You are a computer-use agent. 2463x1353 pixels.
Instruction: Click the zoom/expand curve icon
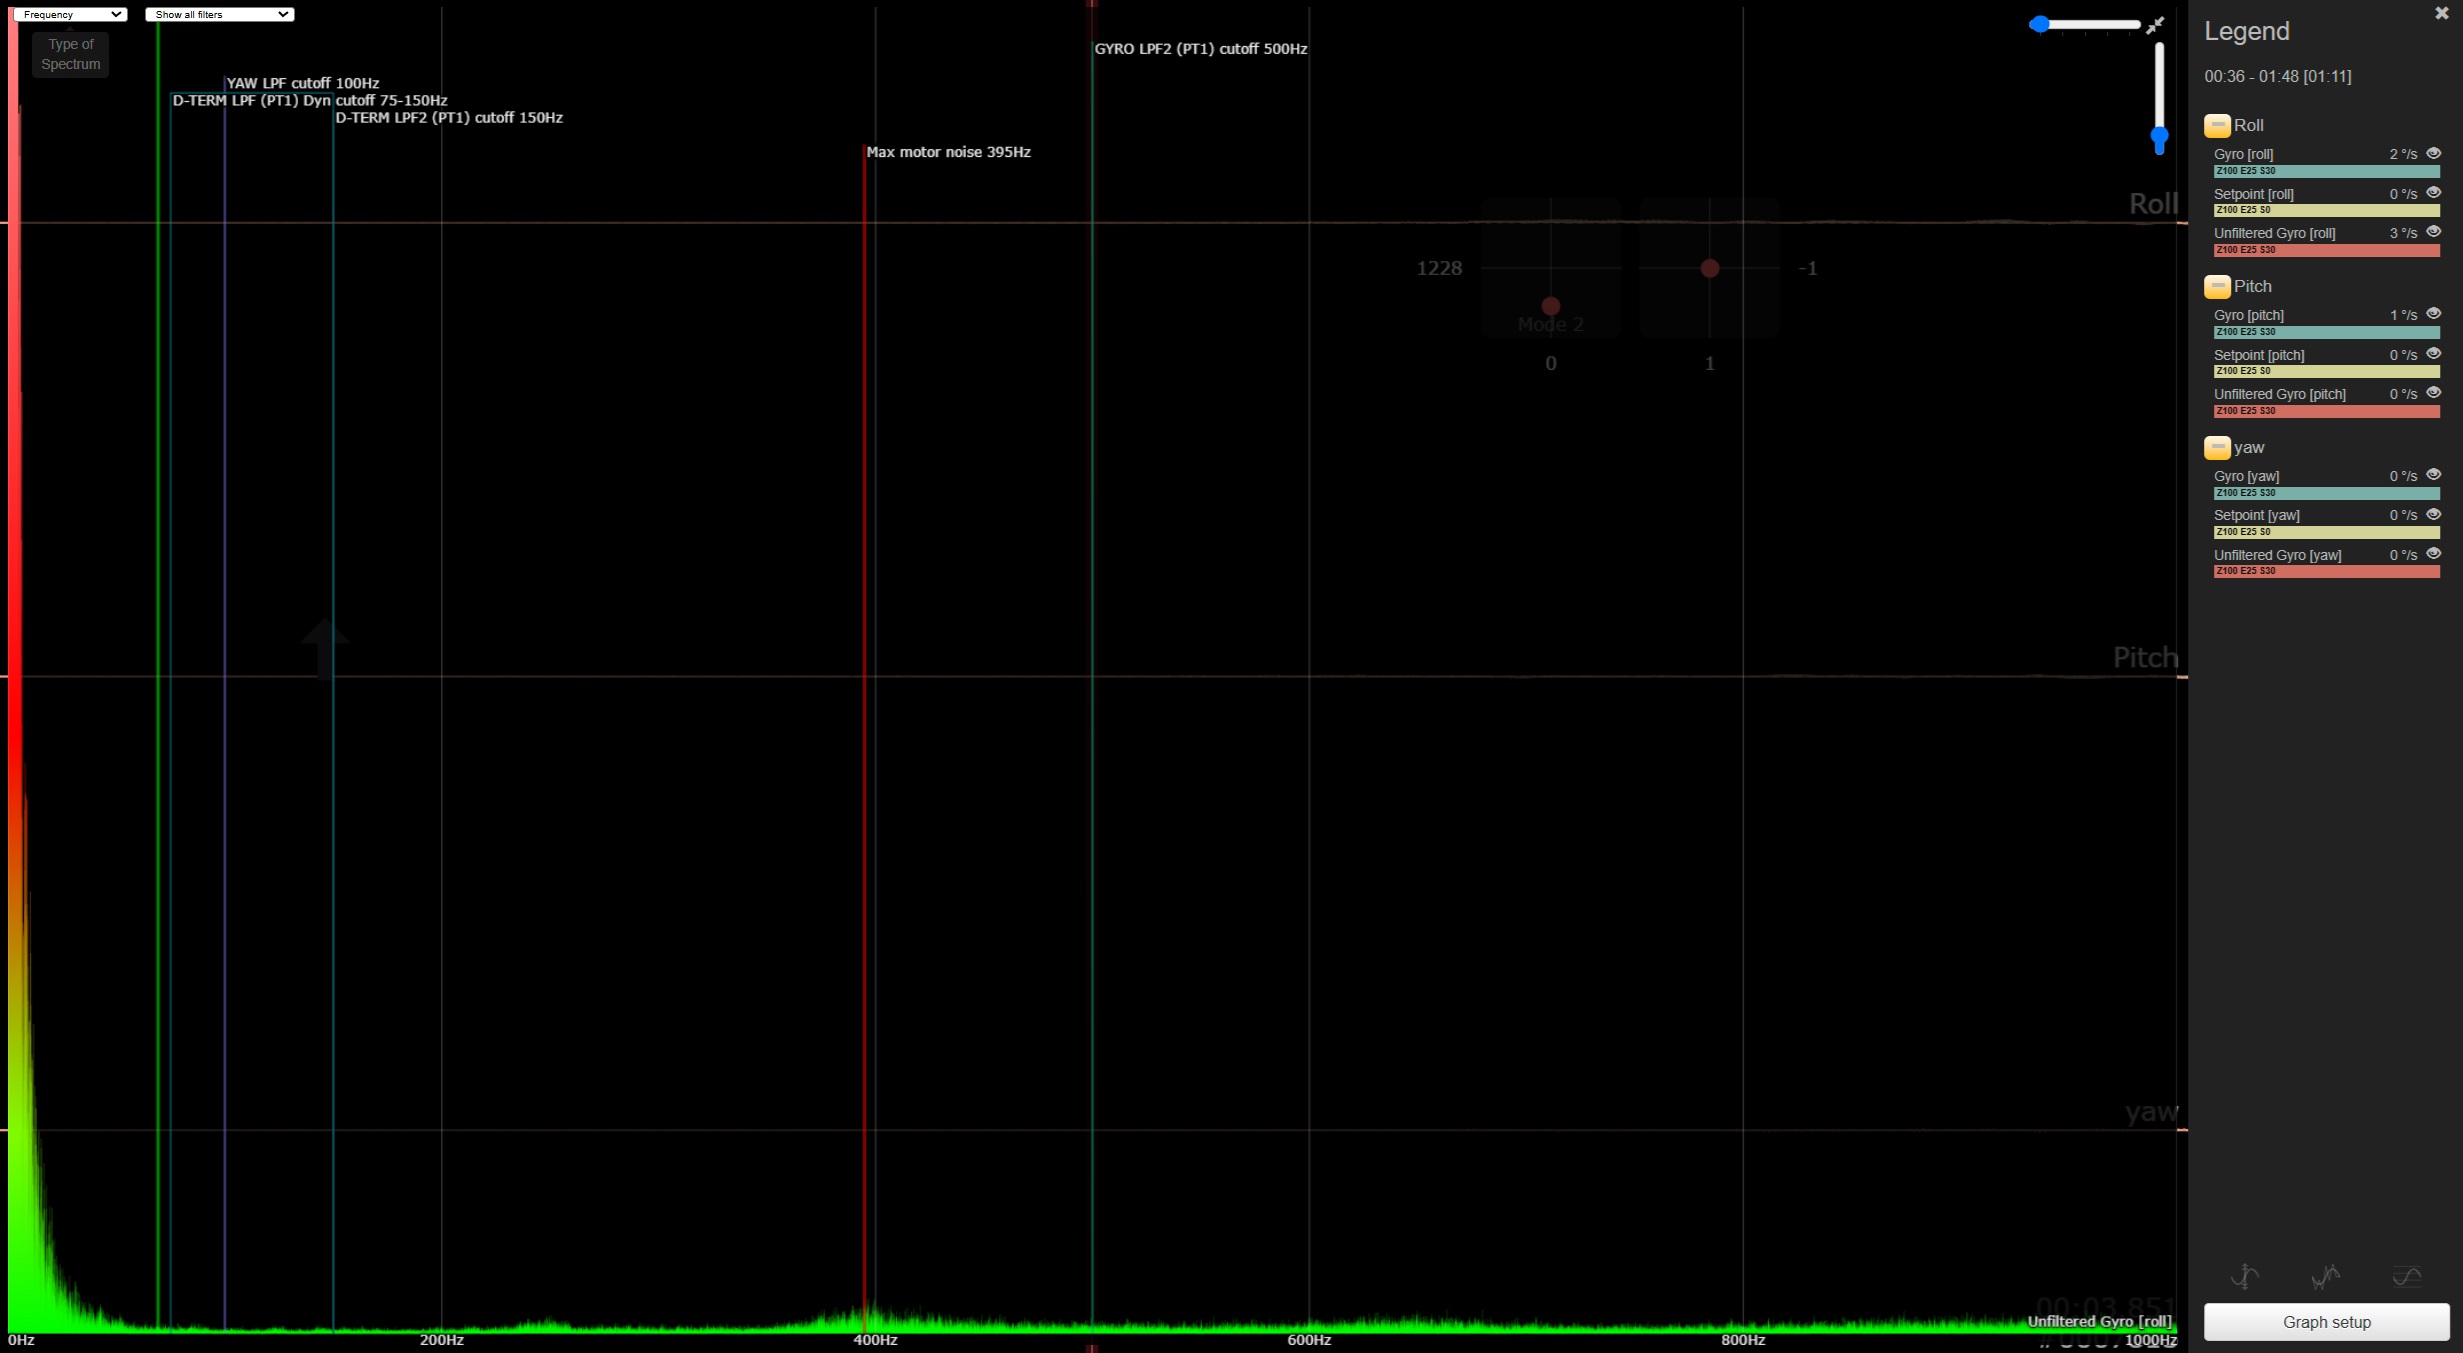[x=2245, y=1276]
